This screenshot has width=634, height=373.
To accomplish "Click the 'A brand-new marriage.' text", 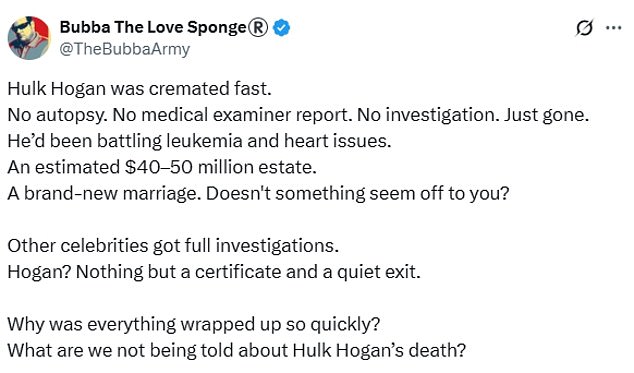I will (104, 193).
